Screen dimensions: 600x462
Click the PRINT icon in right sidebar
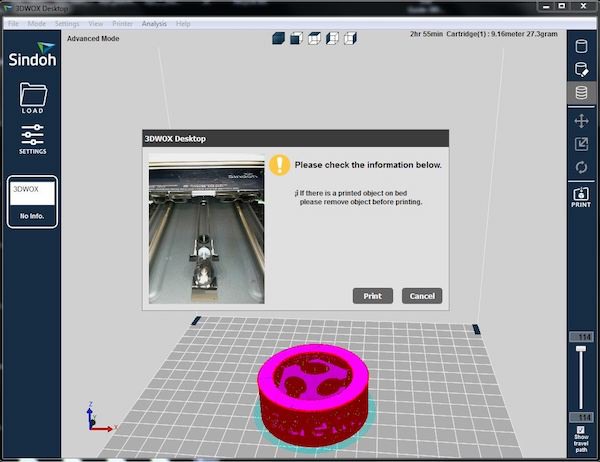(581, 197)
